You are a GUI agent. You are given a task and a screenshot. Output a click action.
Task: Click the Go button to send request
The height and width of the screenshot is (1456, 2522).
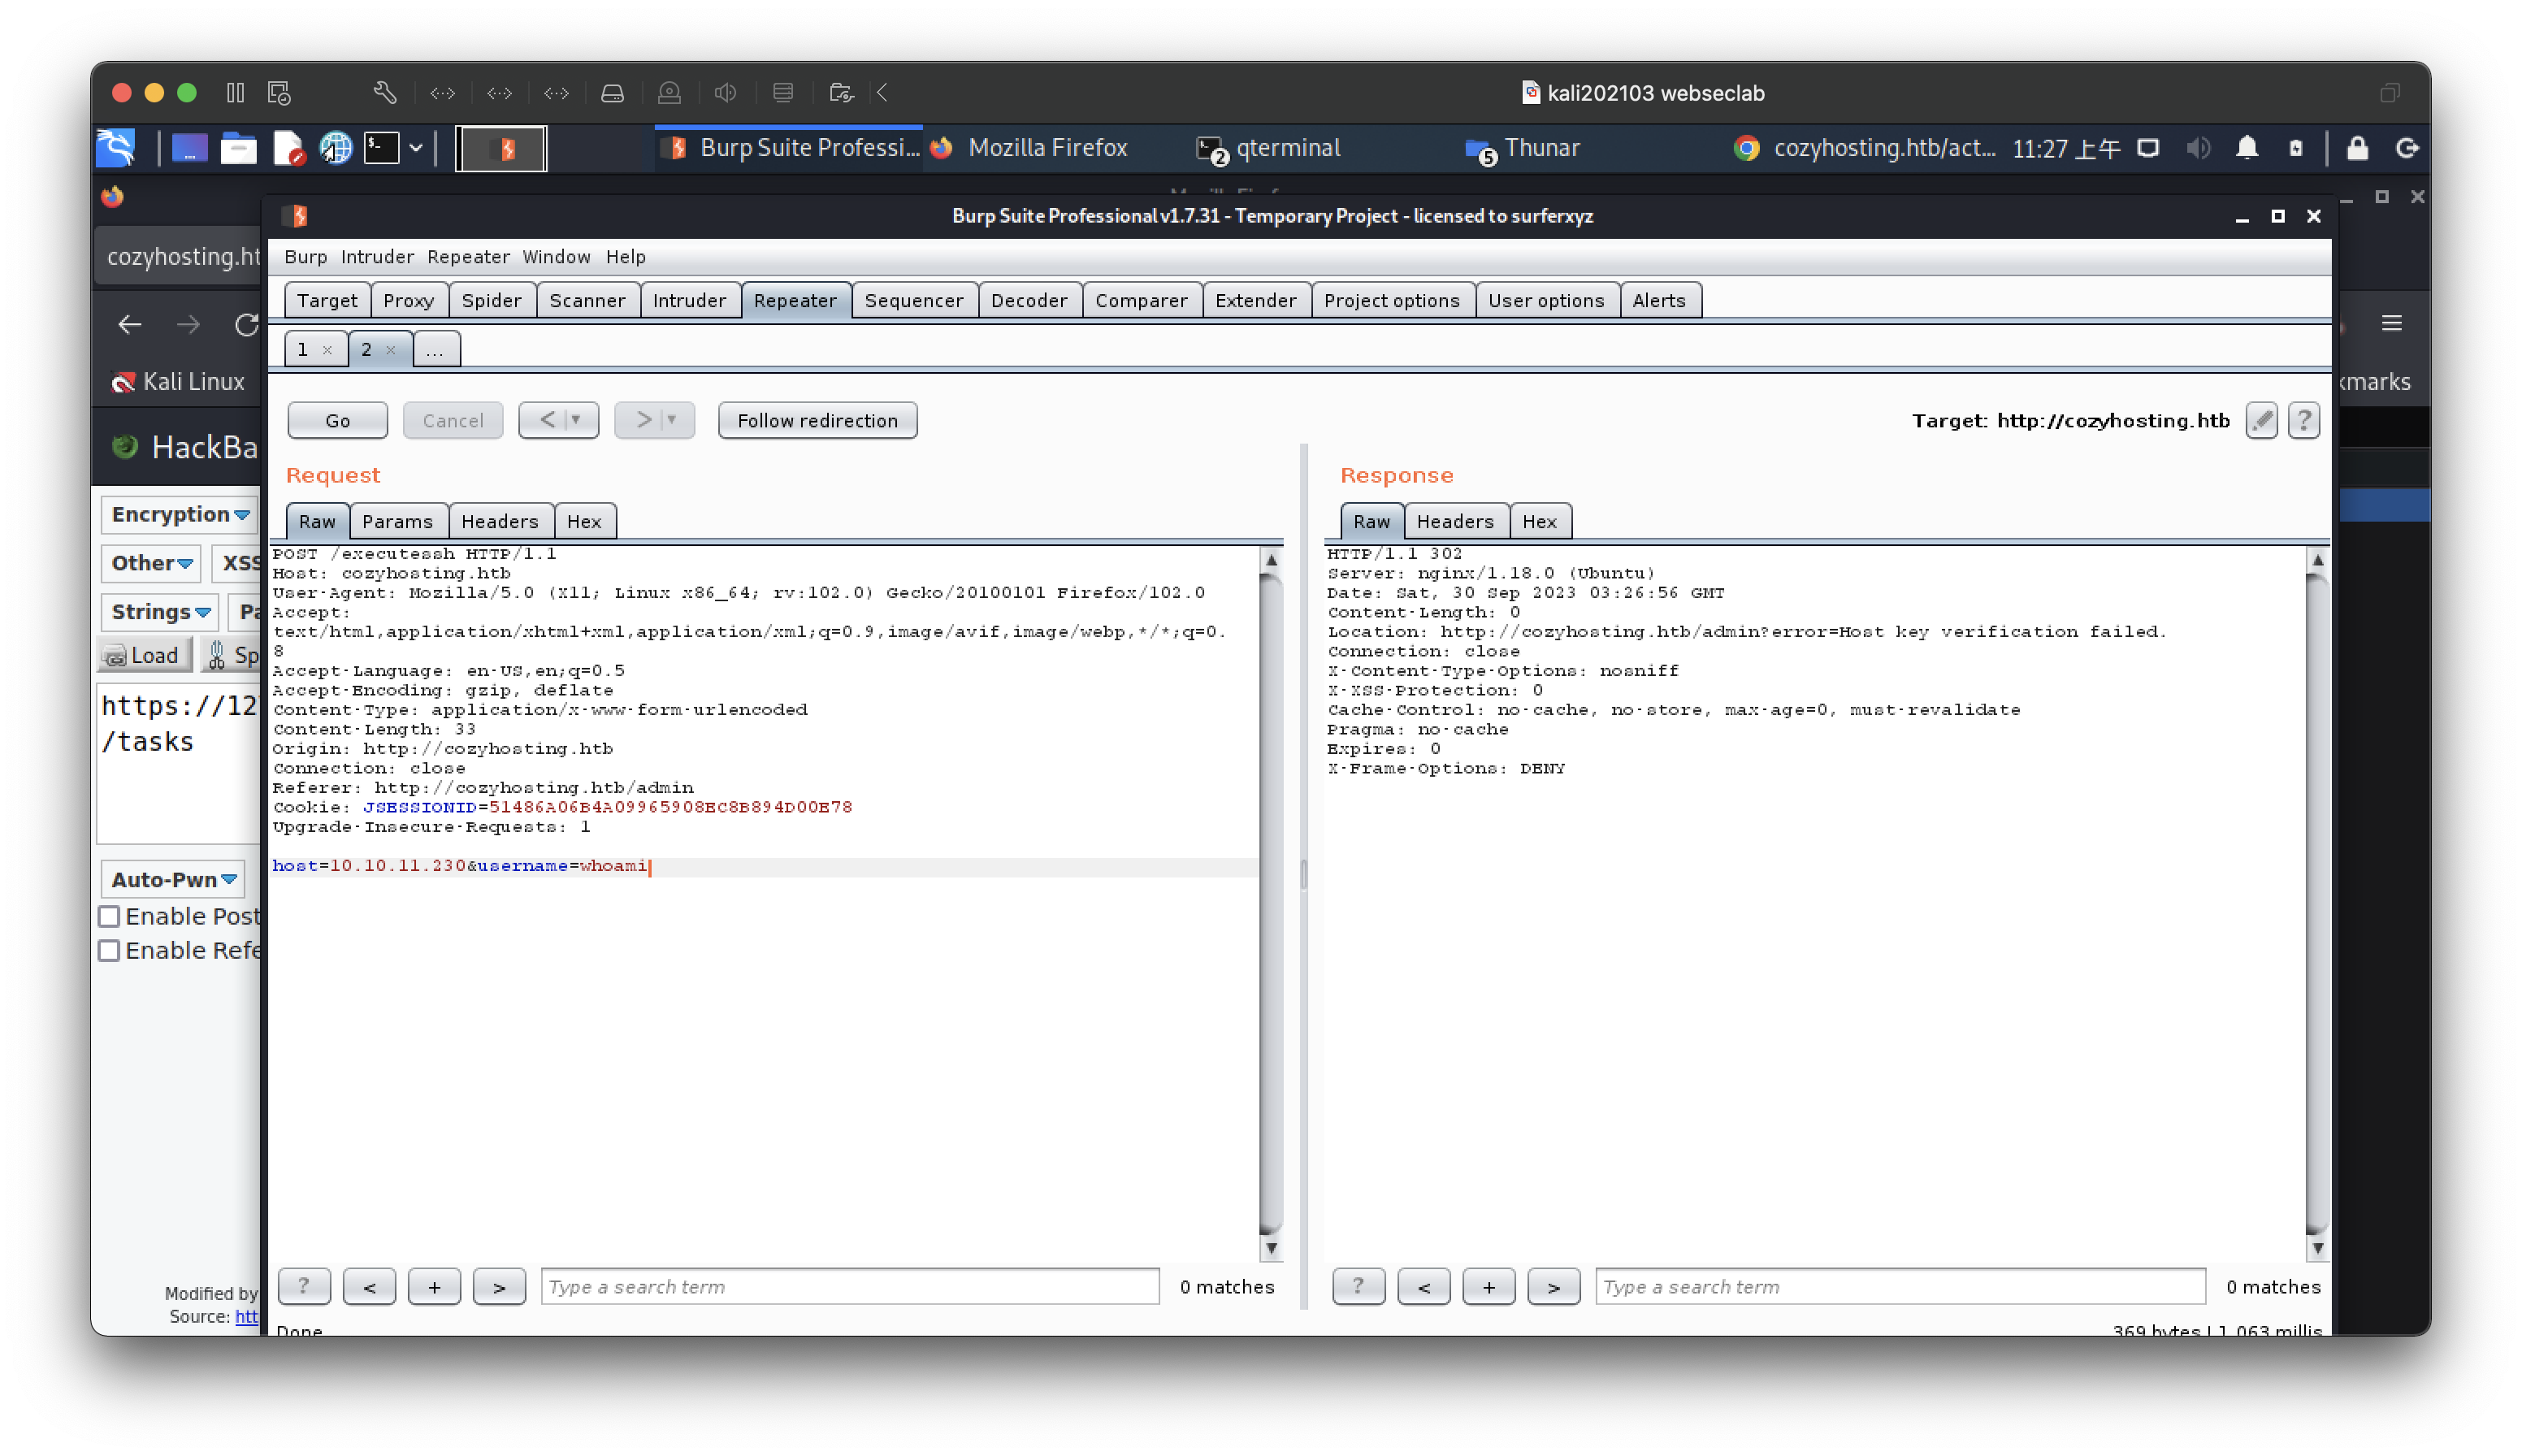point(338,419)
